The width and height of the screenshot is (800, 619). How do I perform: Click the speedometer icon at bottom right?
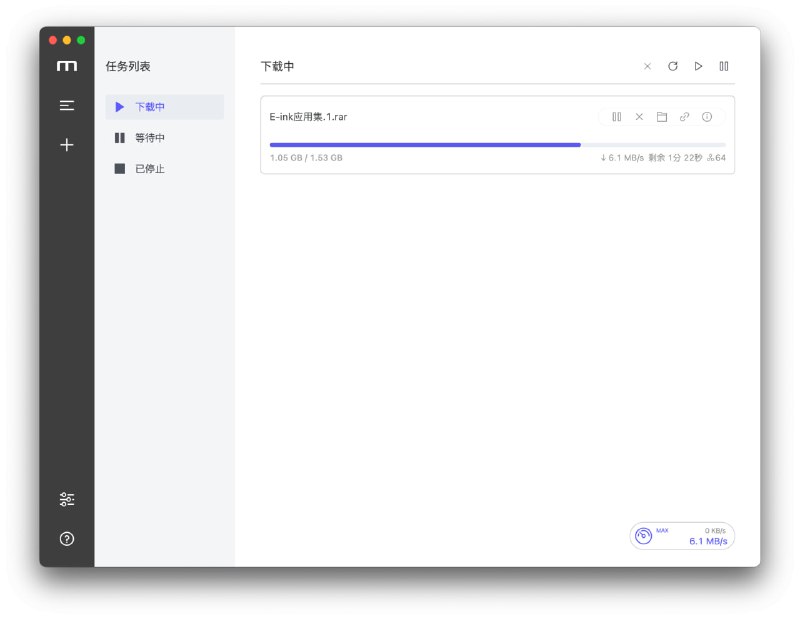coord(643,536)
